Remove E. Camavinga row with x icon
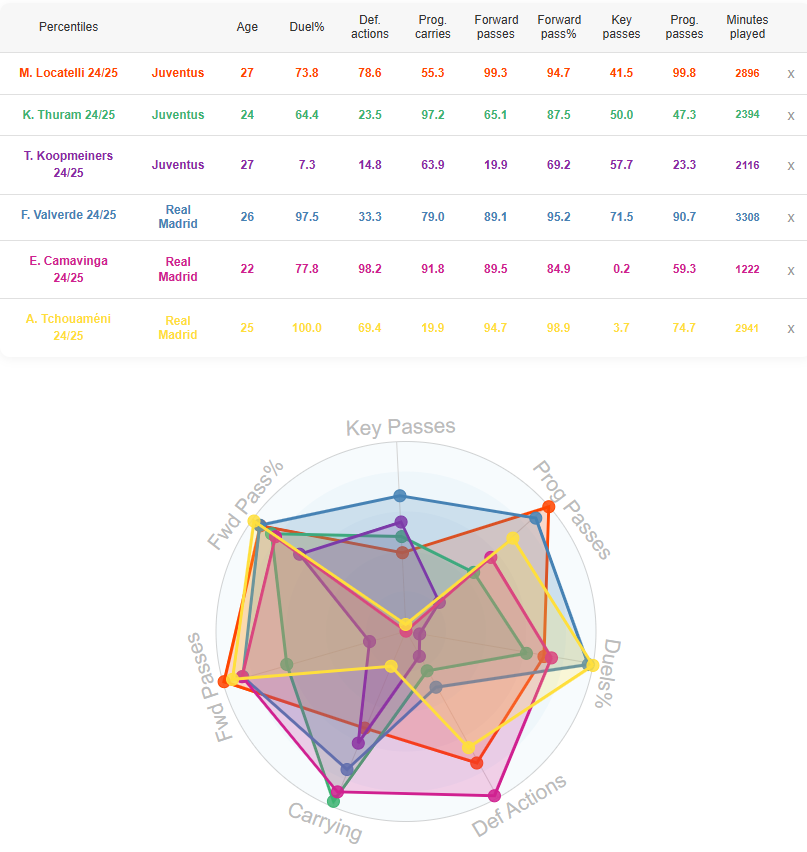The width and height of the screenshot is (807, 852). [x=791, y=271]
